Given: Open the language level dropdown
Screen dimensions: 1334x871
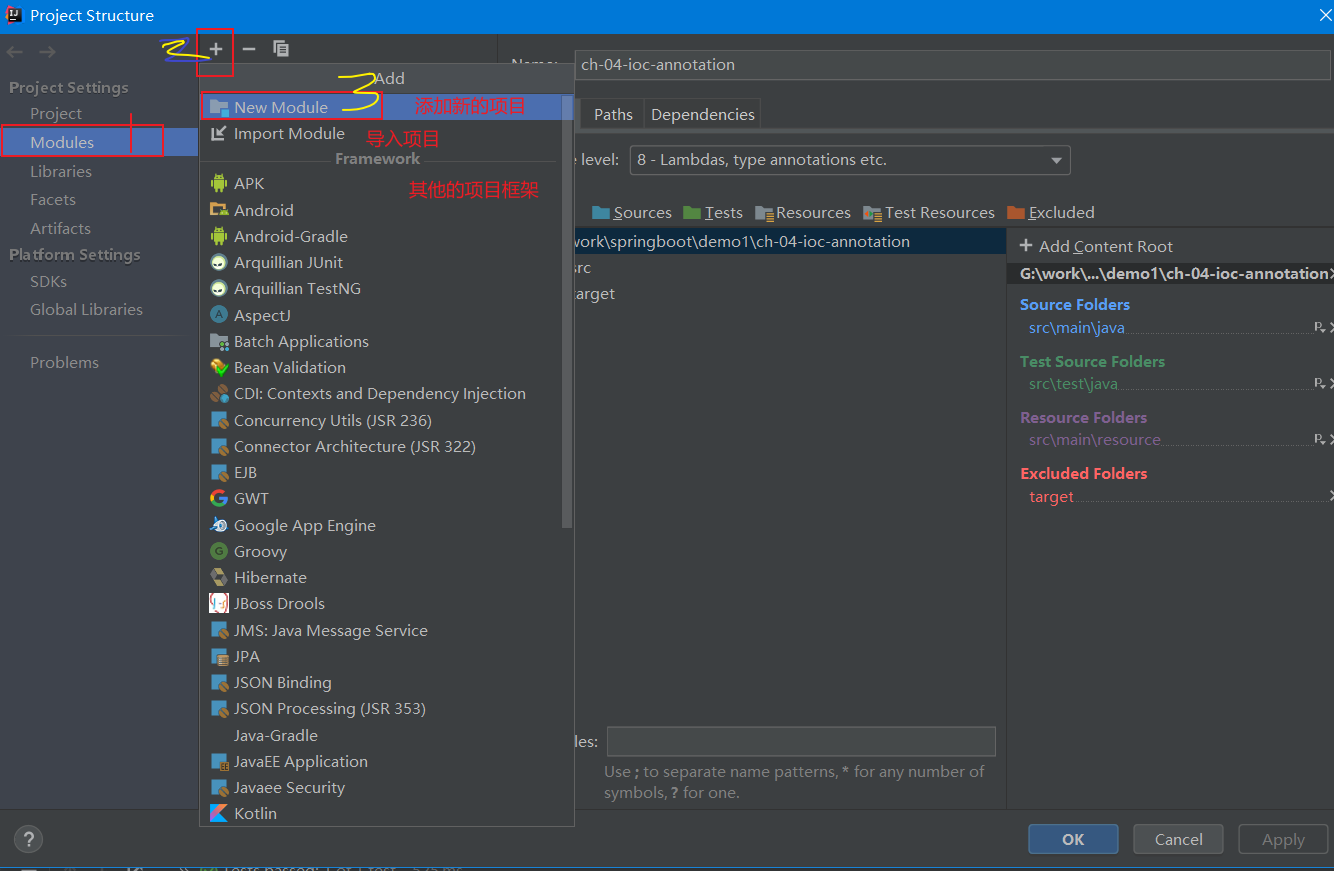Looking at the screenshot, I should pos(850,160).
